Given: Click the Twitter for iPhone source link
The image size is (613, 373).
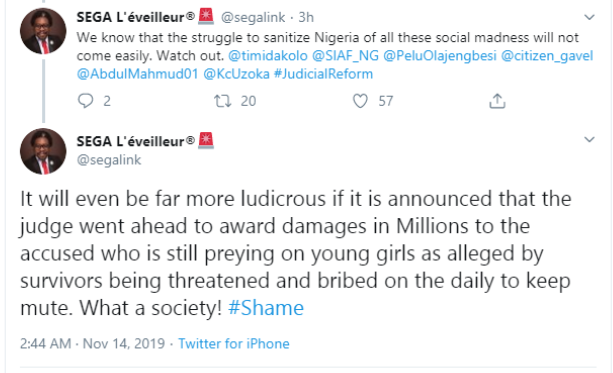Looking at the screenshot, I should click(x=234, y=344).
